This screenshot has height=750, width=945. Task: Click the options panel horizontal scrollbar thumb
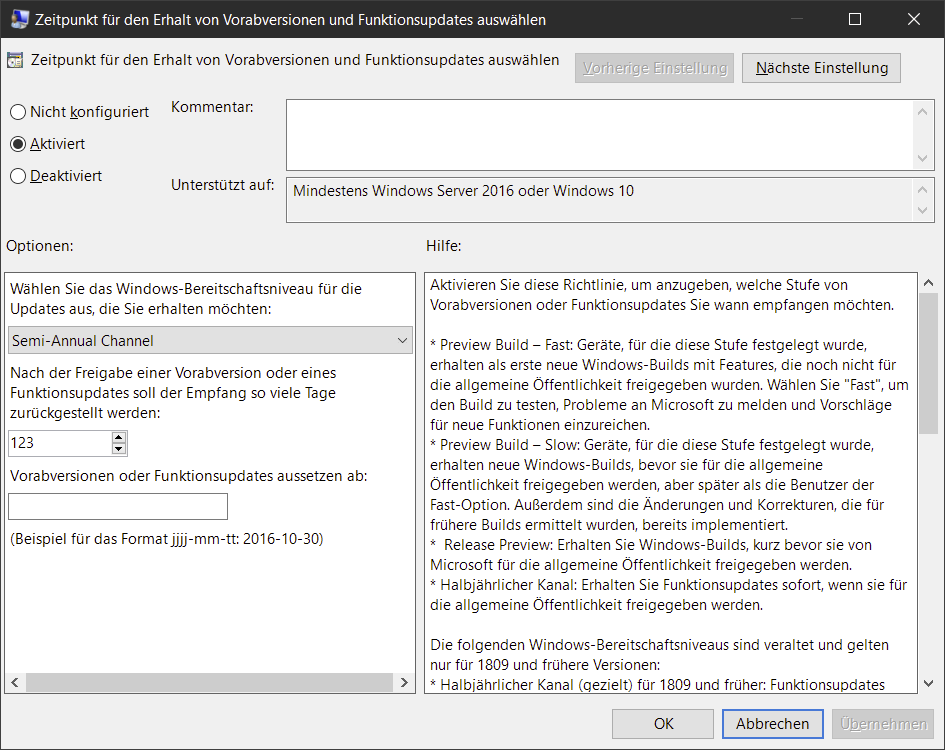click(209, 682)
